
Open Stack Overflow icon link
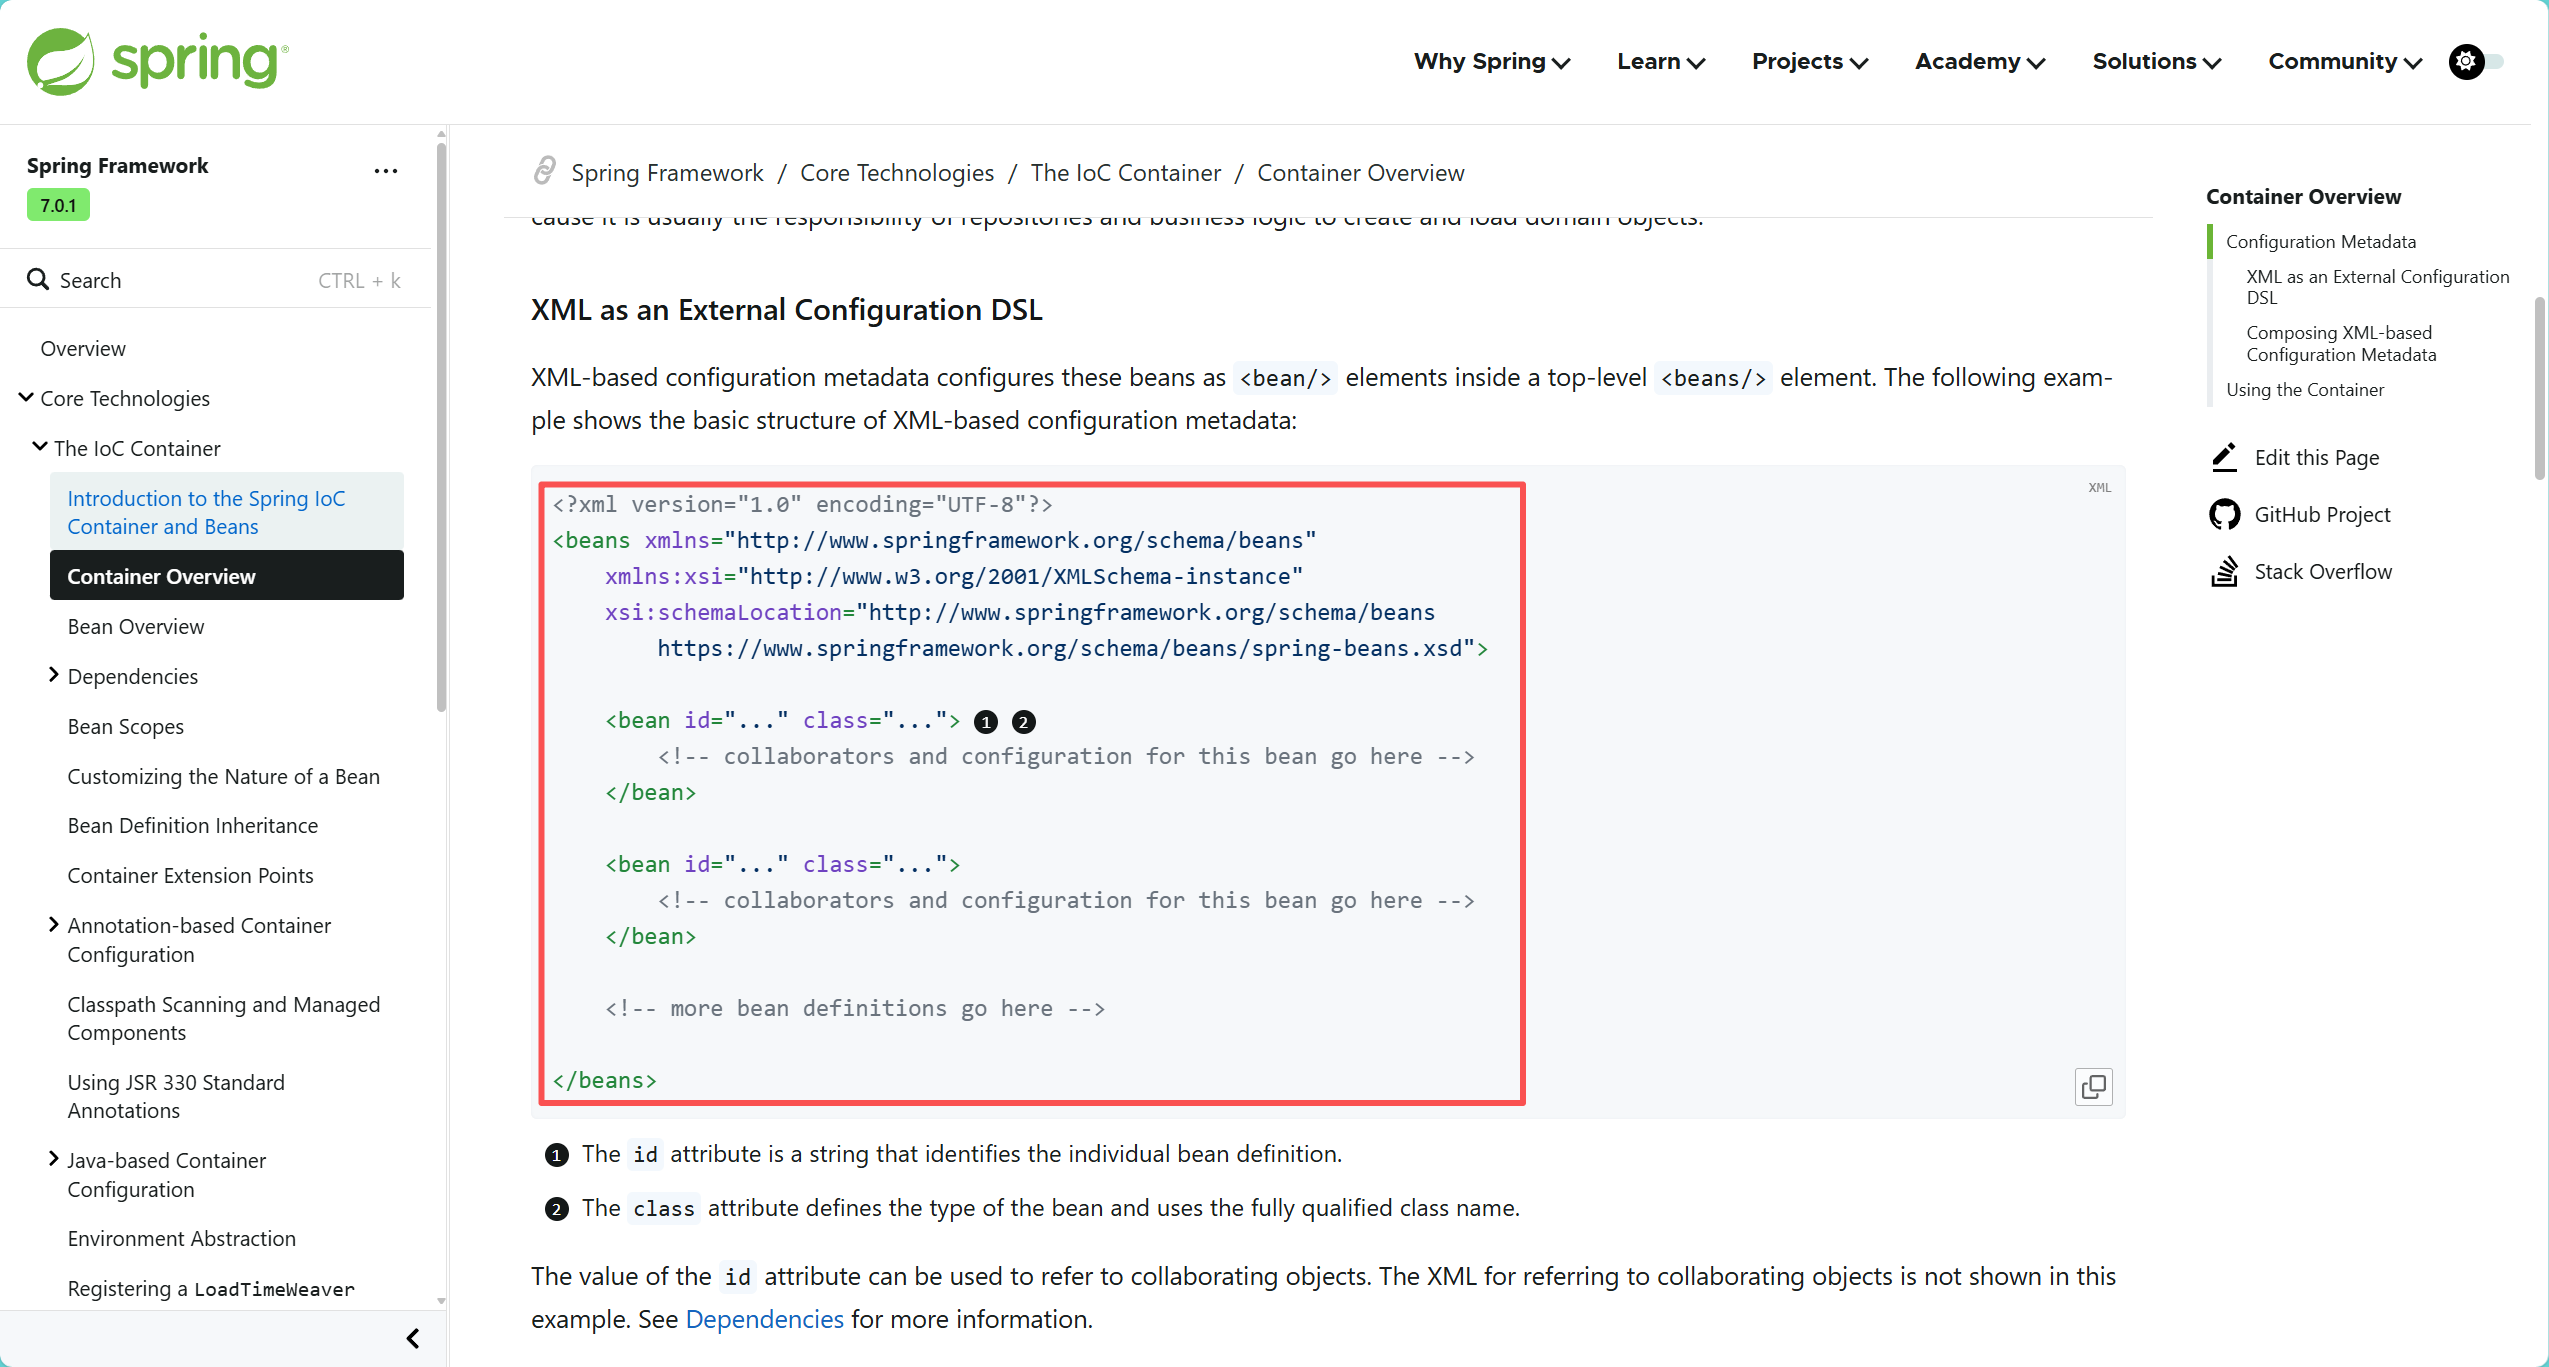(2224, 571)
